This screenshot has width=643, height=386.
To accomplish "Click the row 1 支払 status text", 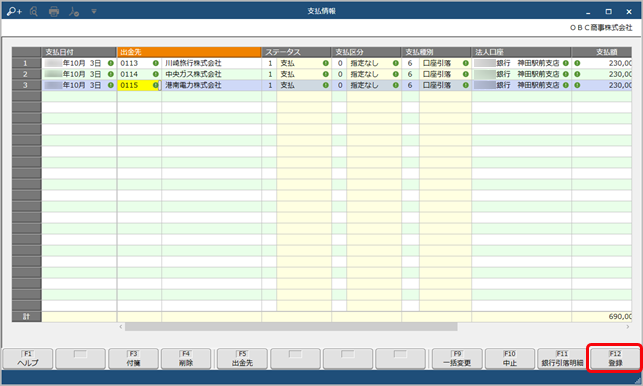I will click(287, 63).
